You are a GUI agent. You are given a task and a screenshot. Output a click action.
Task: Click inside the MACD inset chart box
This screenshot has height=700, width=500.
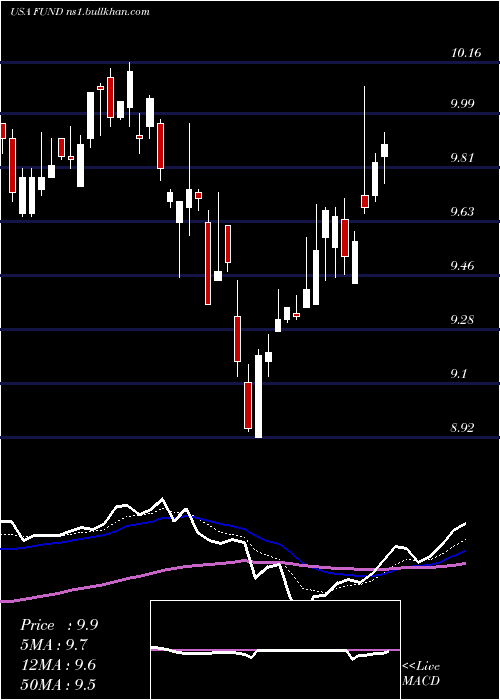pos(275,650)
